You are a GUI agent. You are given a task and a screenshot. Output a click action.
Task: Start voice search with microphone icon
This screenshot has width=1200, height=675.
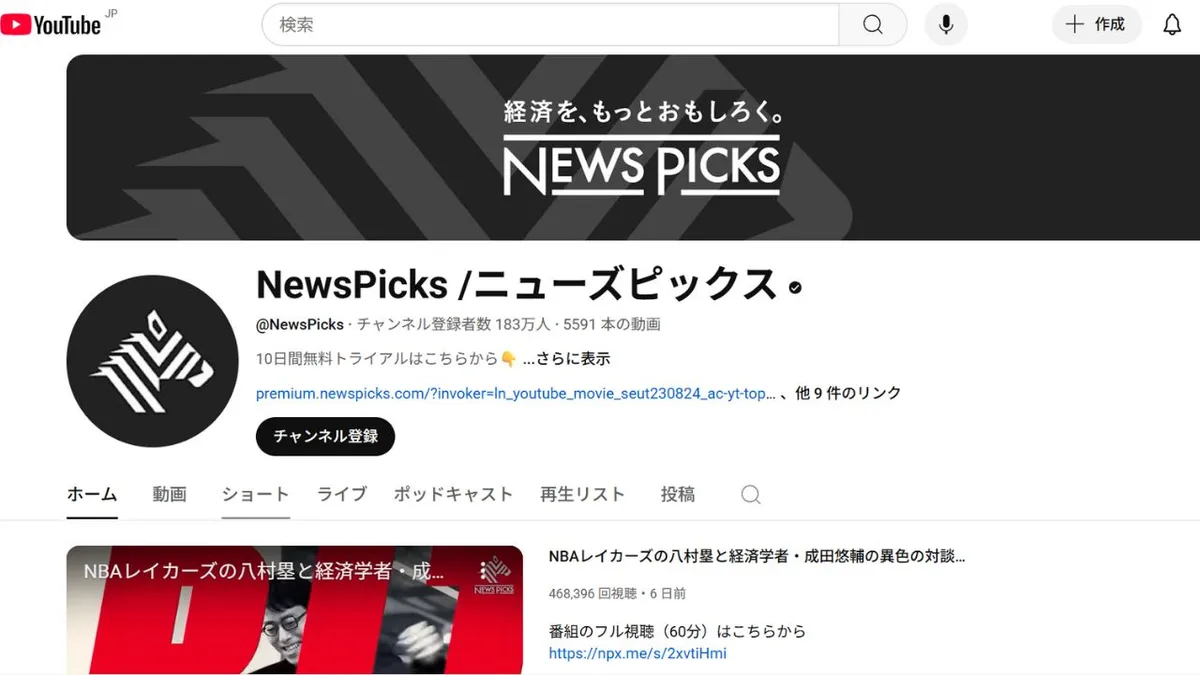[946, 25]
